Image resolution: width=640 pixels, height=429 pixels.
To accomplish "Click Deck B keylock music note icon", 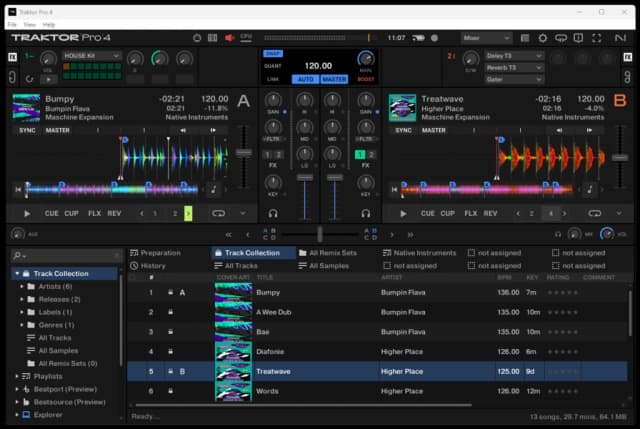I will [590, 189].
